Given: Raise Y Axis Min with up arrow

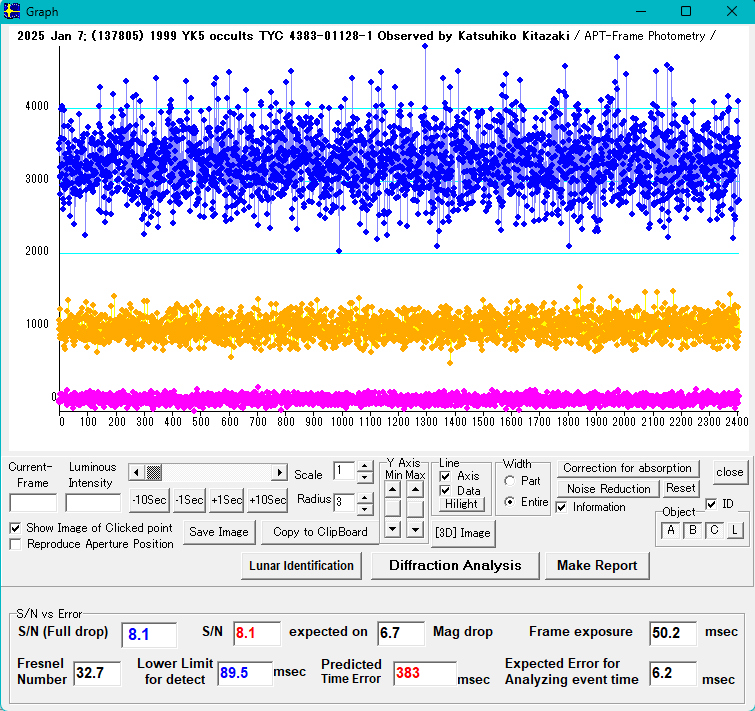Looking at the screenshot, I should 393,489.
